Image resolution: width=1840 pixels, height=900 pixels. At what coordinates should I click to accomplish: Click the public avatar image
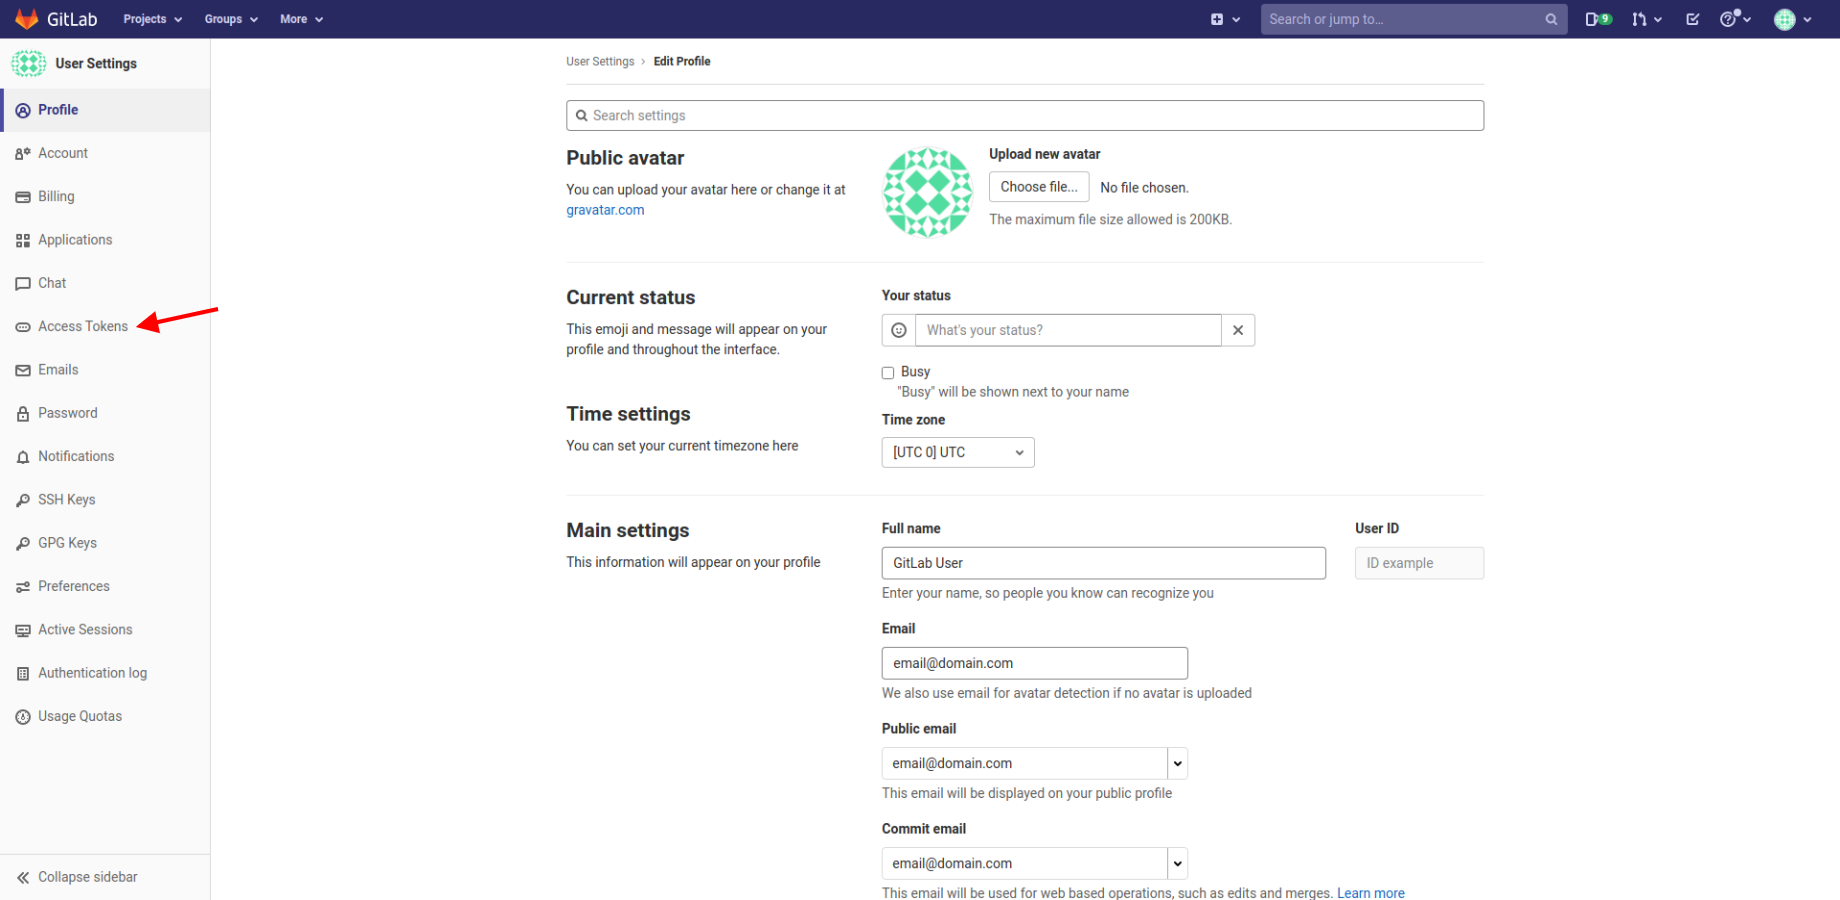927,192
